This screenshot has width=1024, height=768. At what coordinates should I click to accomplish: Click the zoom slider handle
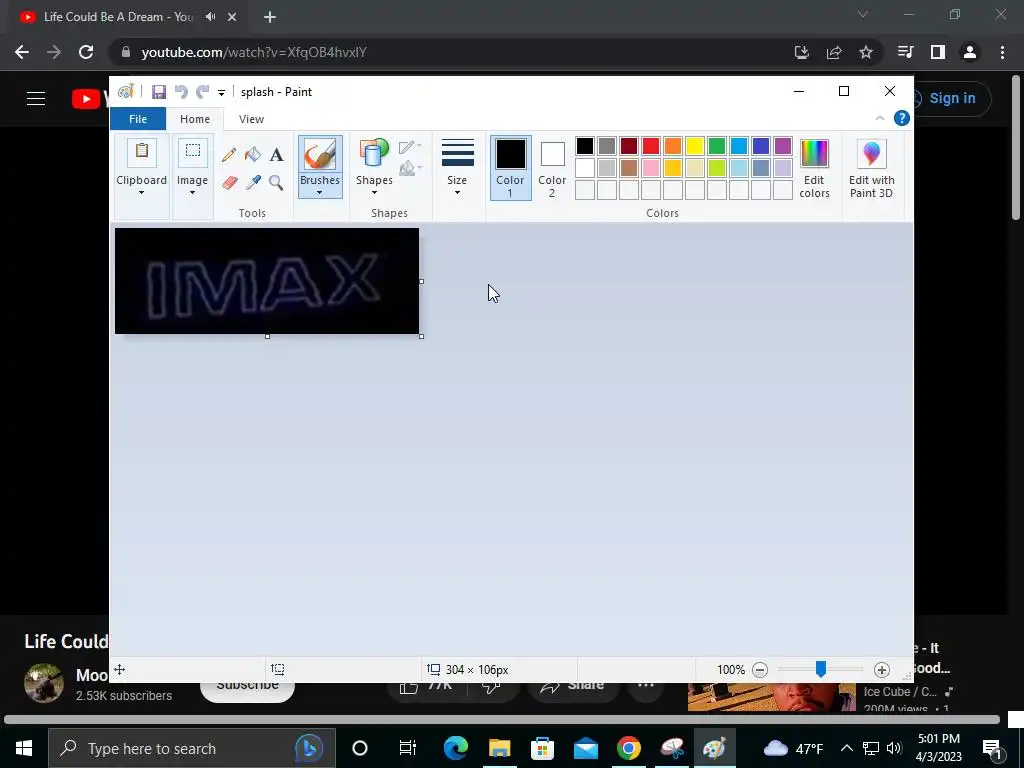tap(821, 669)
